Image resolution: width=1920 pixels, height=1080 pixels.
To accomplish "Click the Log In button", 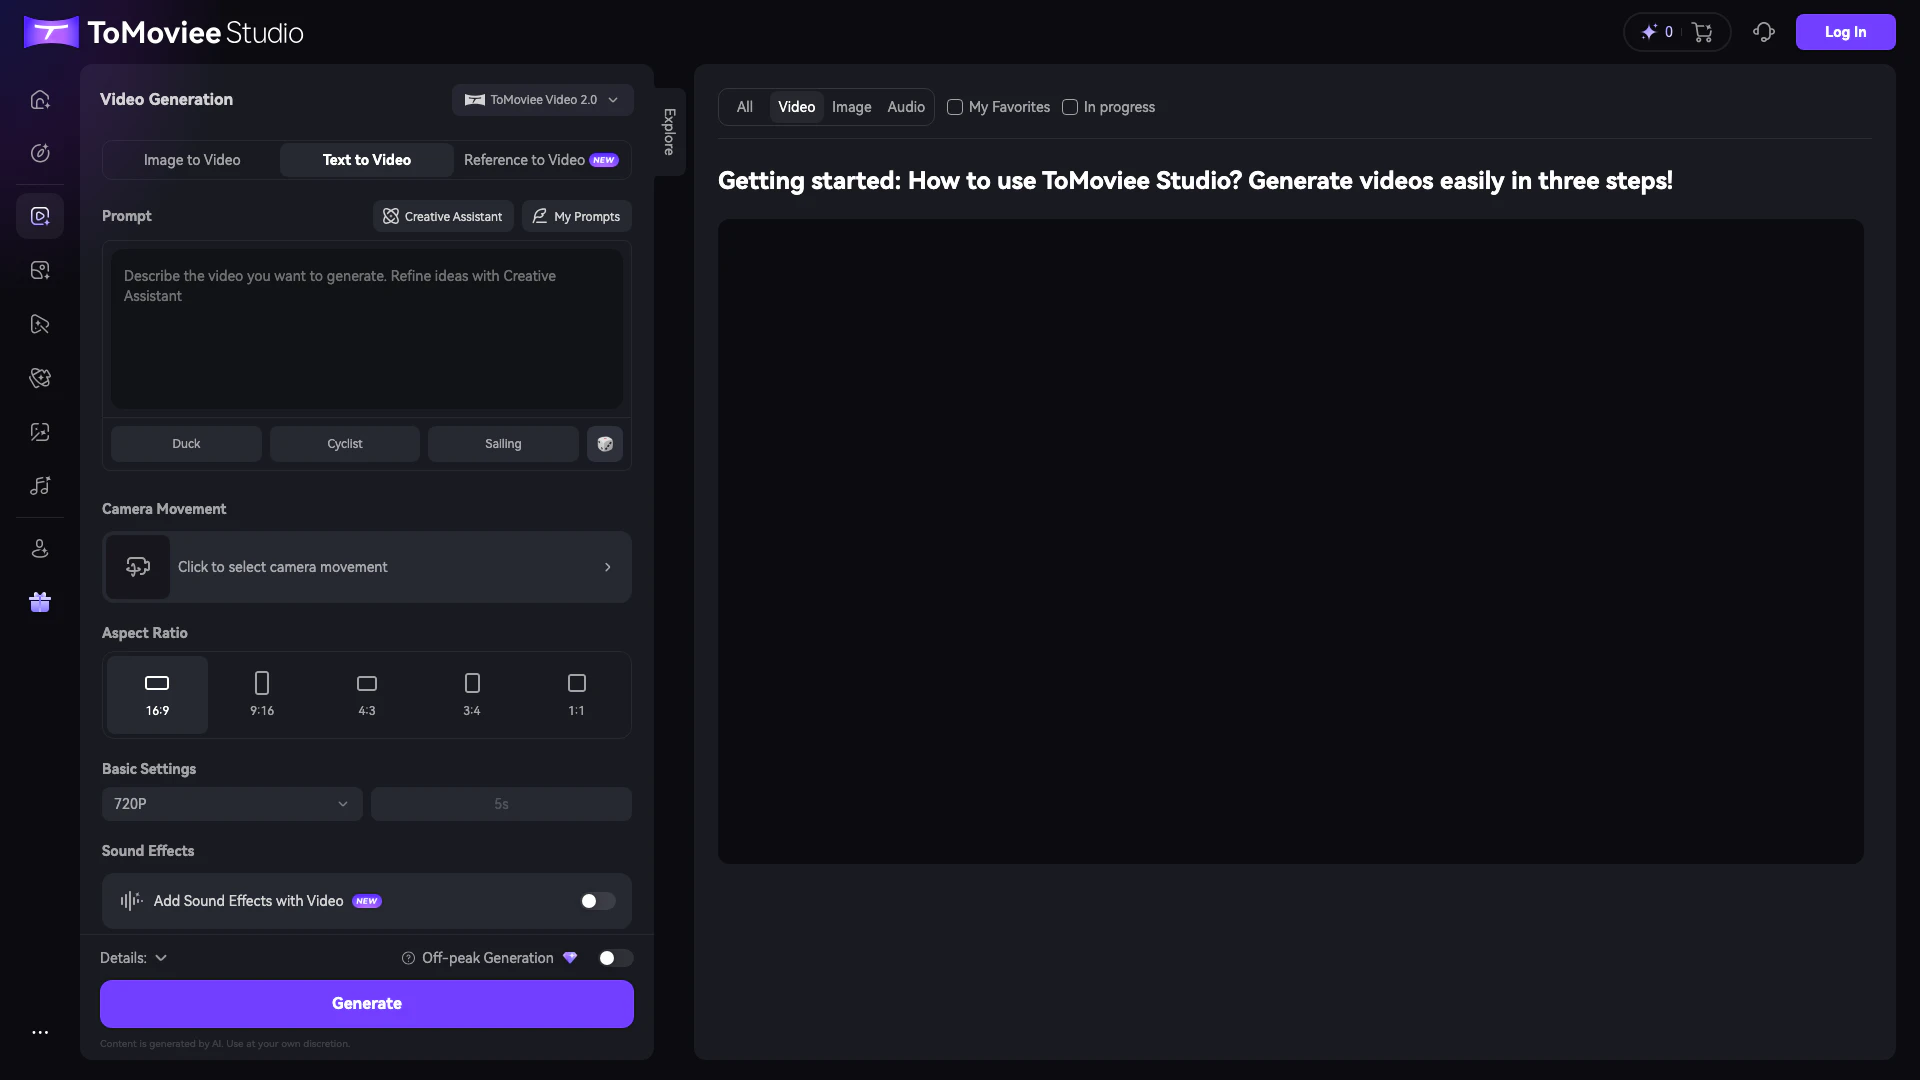I will pyautogui.click(x=1844, y=32).
